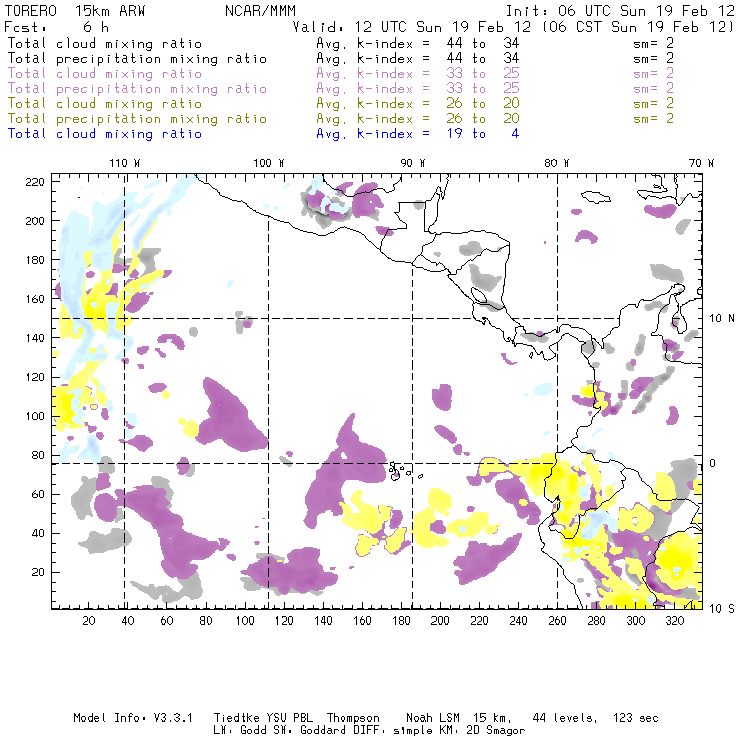Click 'YSU PBL' in the model info footer

289,718
